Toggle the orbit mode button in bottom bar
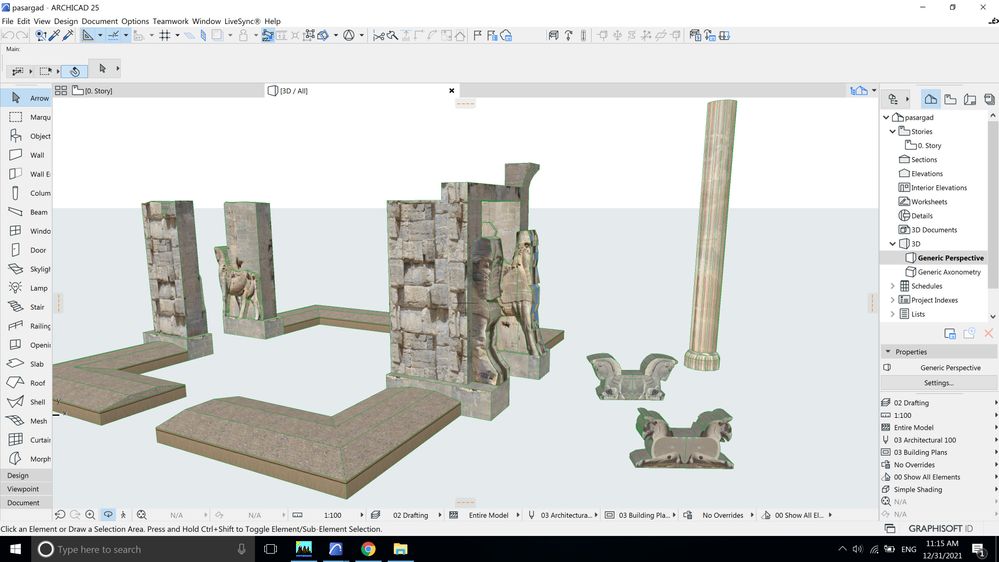This screenshot has height=562, width=999. click(x=108, y=515)
